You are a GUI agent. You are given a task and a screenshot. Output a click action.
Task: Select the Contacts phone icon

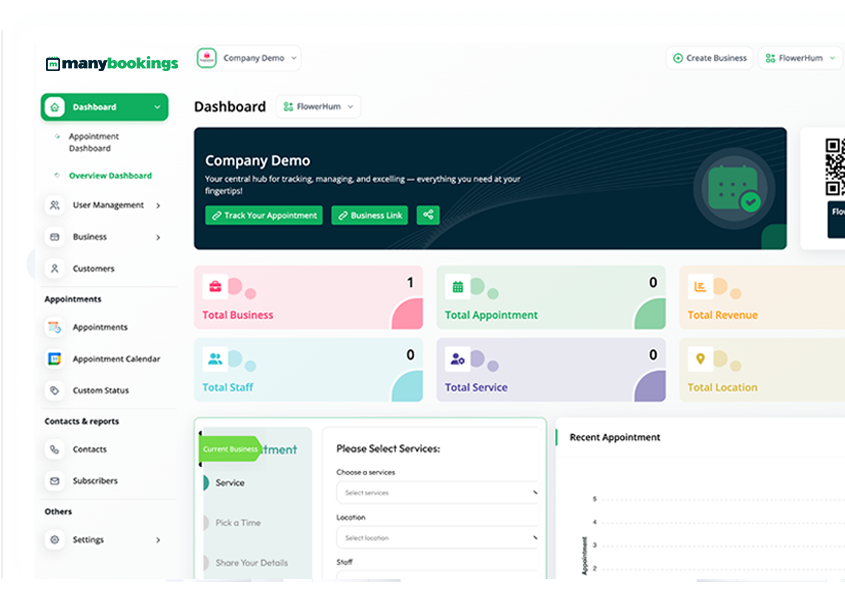54,450
